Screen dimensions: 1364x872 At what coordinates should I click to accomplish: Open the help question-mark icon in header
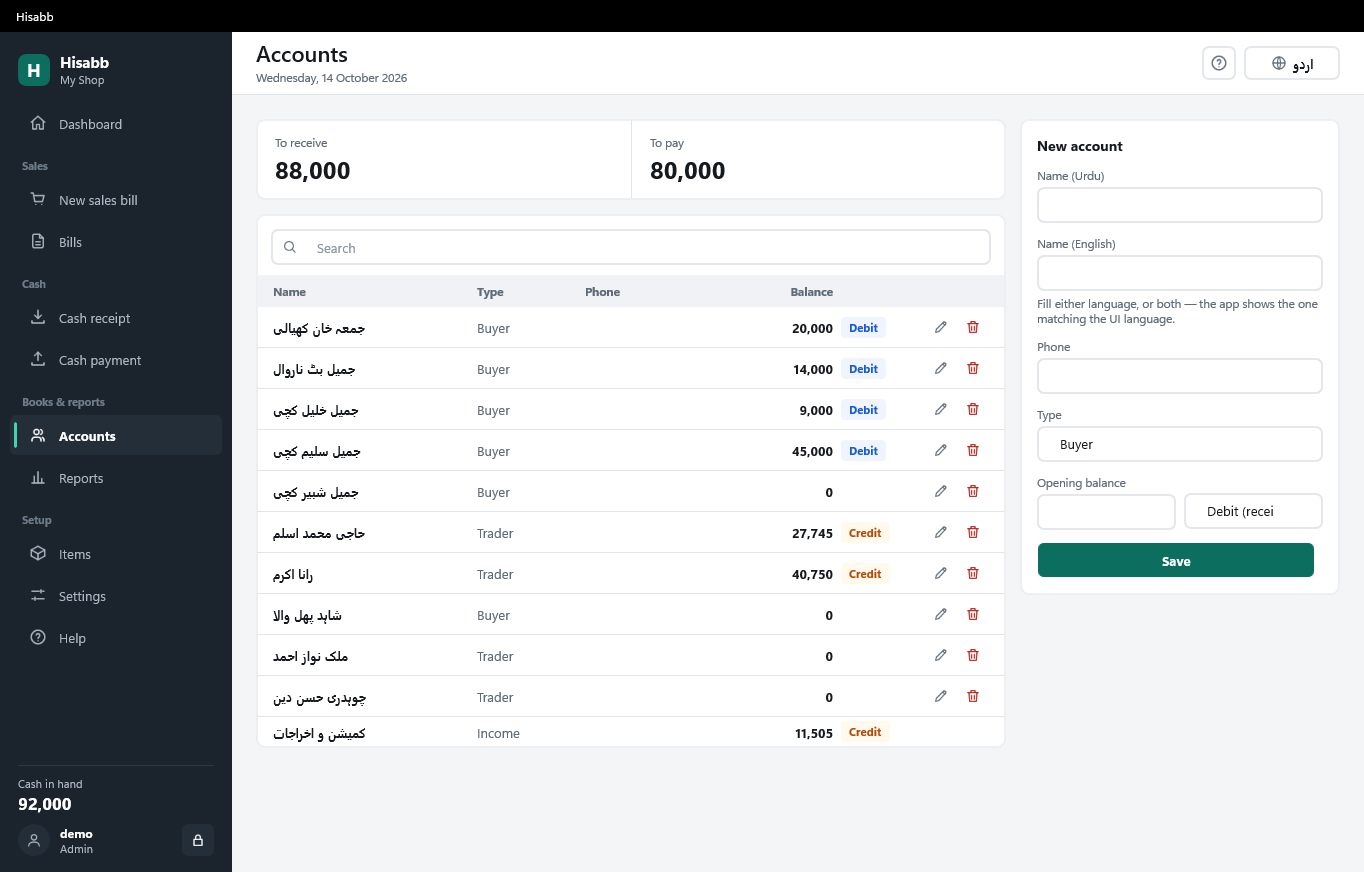pos(1219,63)
